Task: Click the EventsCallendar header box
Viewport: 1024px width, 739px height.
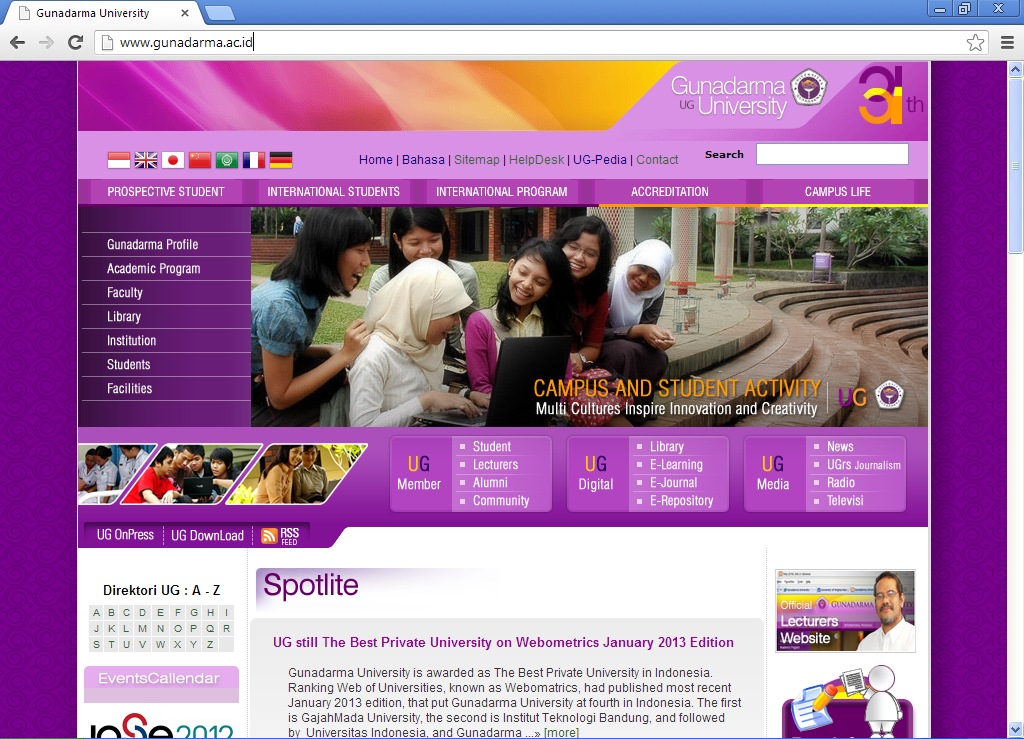Action: click(x=161, y=684)
